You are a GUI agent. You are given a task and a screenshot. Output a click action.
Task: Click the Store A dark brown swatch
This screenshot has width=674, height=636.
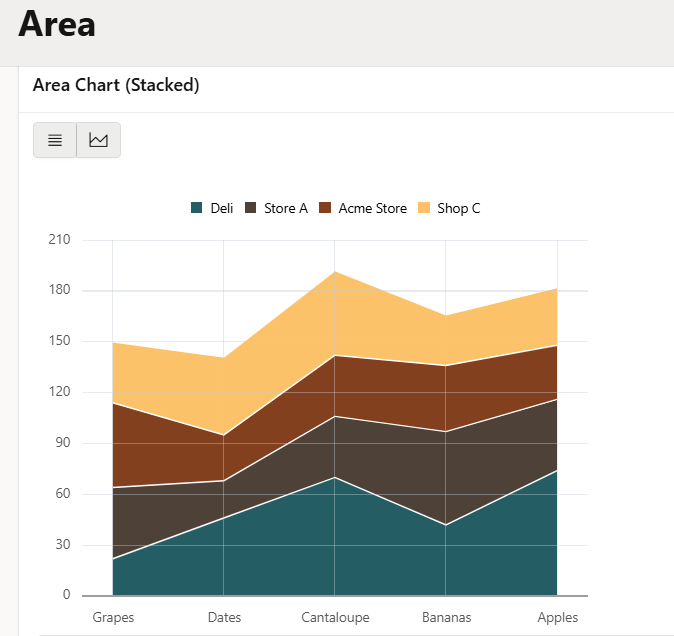coord(251,208)
